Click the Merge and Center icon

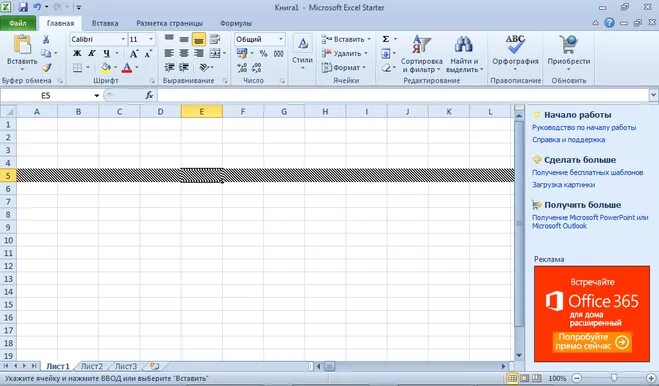[215, 53]
